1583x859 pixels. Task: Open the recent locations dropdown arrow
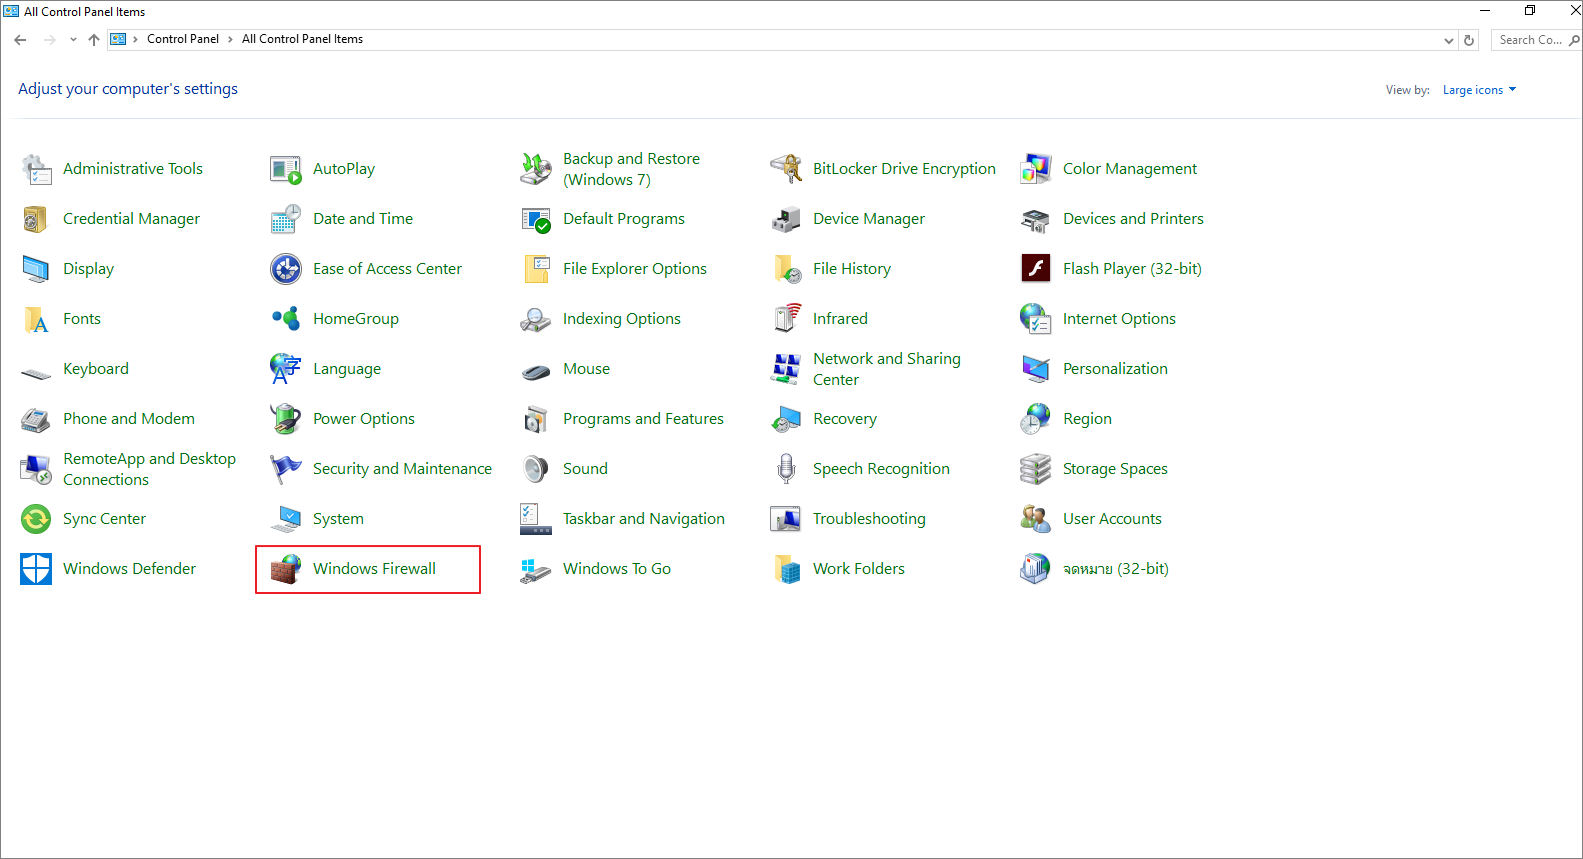[x=73, y=40]
